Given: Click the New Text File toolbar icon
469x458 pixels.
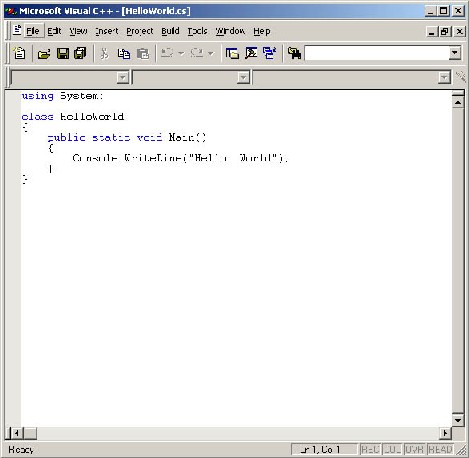Looking at the screenshot, I should [x=19, y=53].
